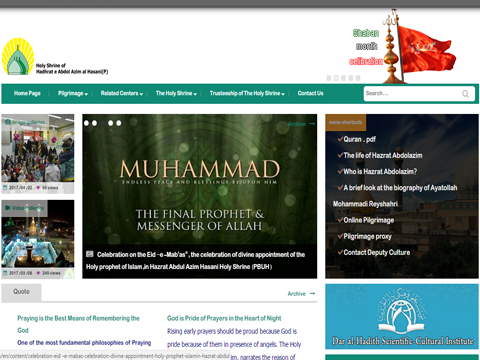Screen dimensions: 480x360
Task: Select first header banner pagination square
Action: point(329,78)
